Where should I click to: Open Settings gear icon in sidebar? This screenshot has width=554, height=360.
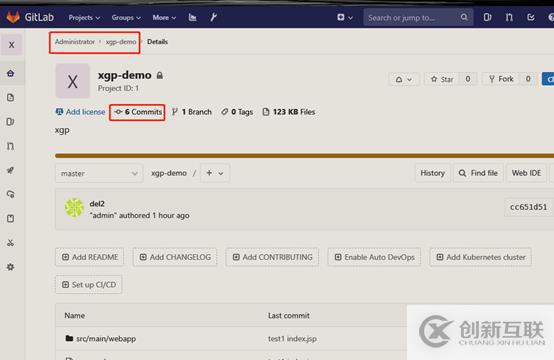point(11,267)
